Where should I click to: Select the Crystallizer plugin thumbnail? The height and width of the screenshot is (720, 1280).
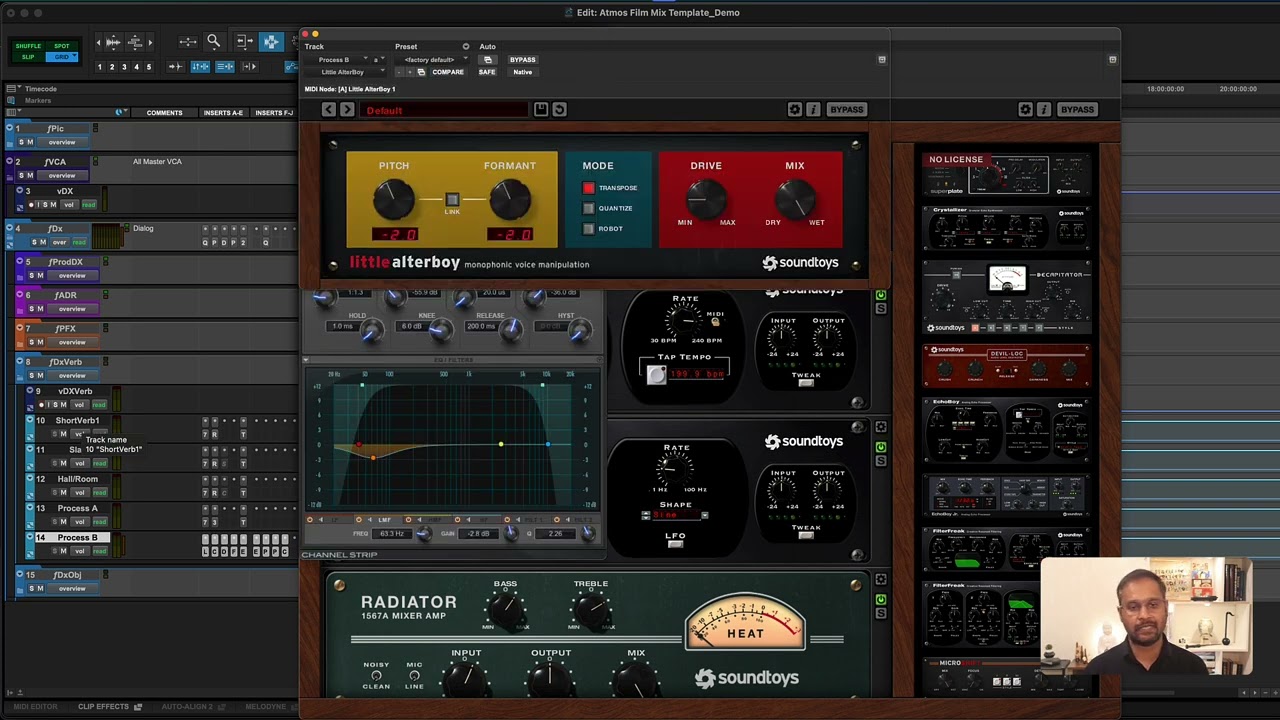click(x=1006, y=229)
